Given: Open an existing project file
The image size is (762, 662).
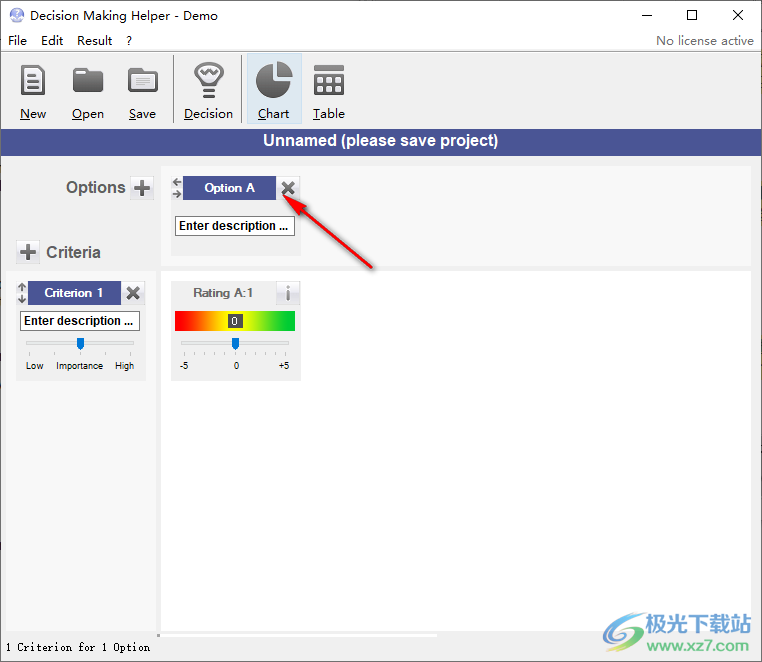Looking at the screenshot, I should coord(88,90).
